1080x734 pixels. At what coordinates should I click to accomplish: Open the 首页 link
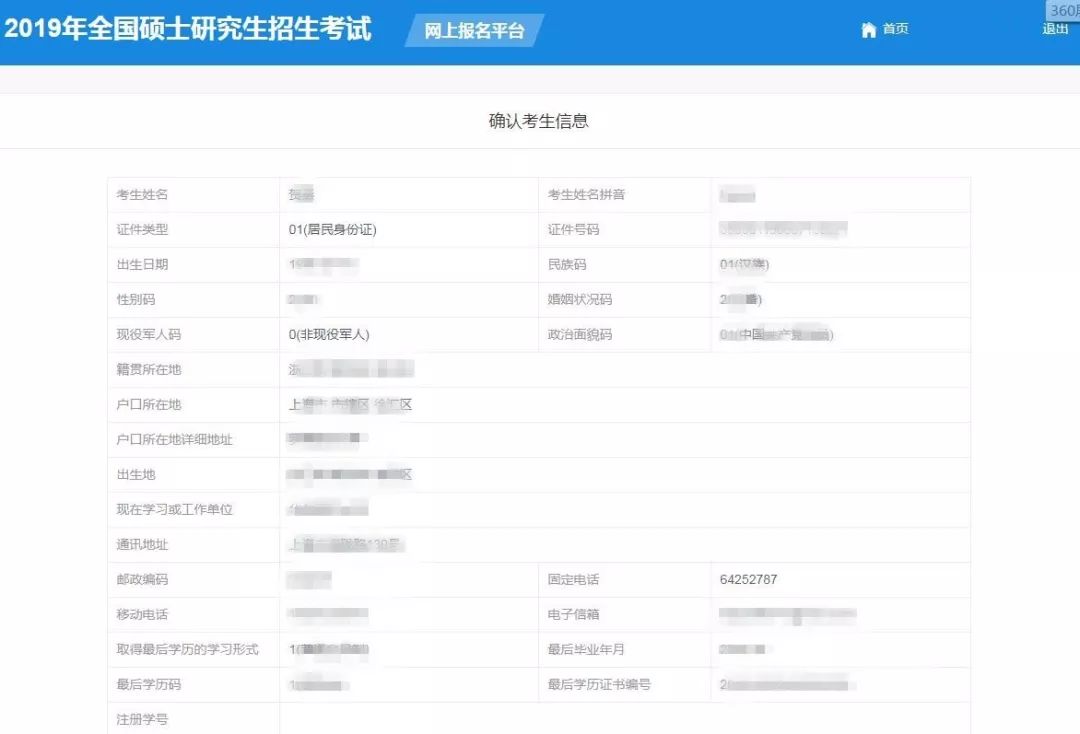click(x=895, y=29)
